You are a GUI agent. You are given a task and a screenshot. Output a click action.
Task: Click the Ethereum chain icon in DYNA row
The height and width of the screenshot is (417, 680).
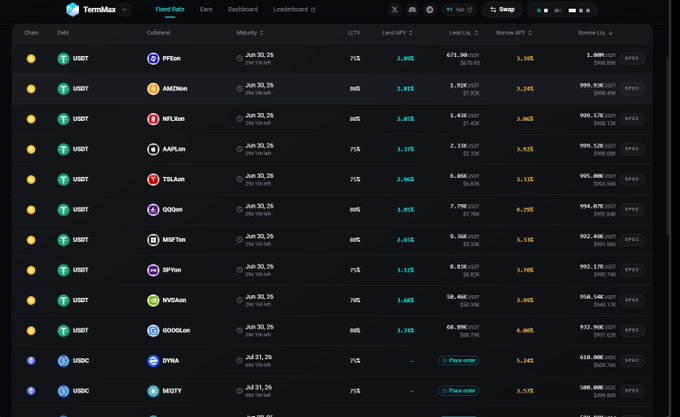pos(31,361)
